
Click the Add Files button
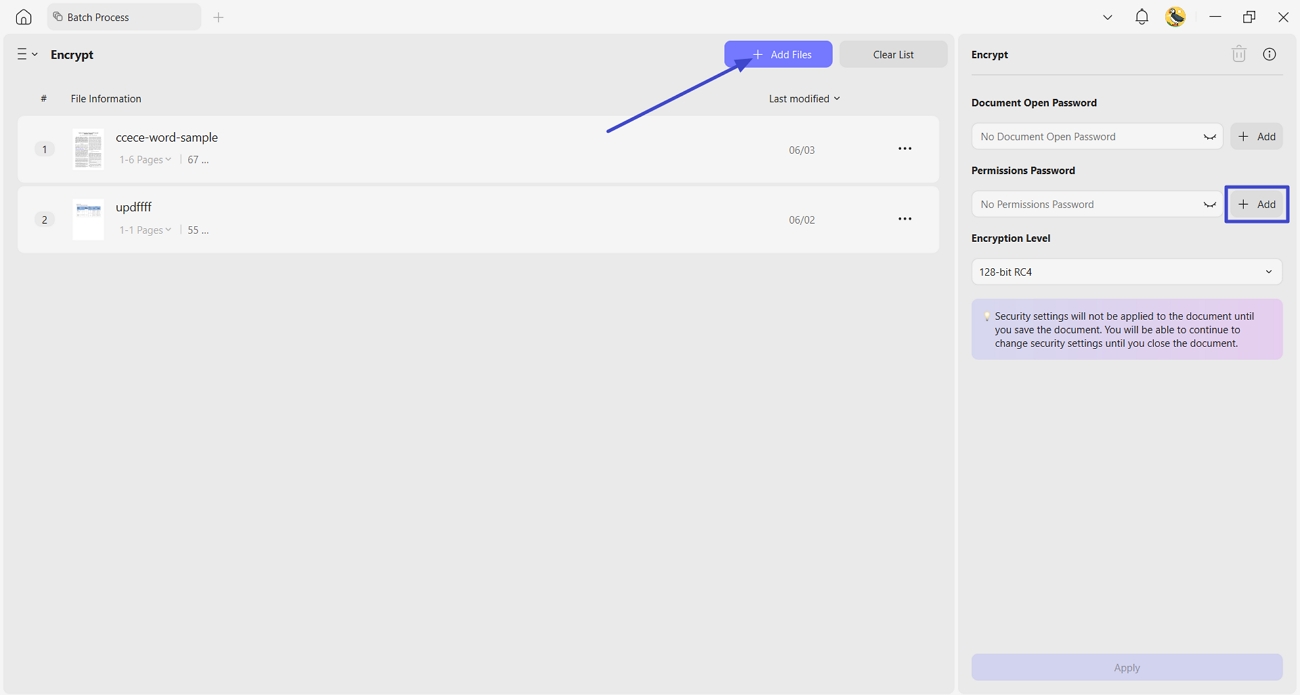pos(778,54)
